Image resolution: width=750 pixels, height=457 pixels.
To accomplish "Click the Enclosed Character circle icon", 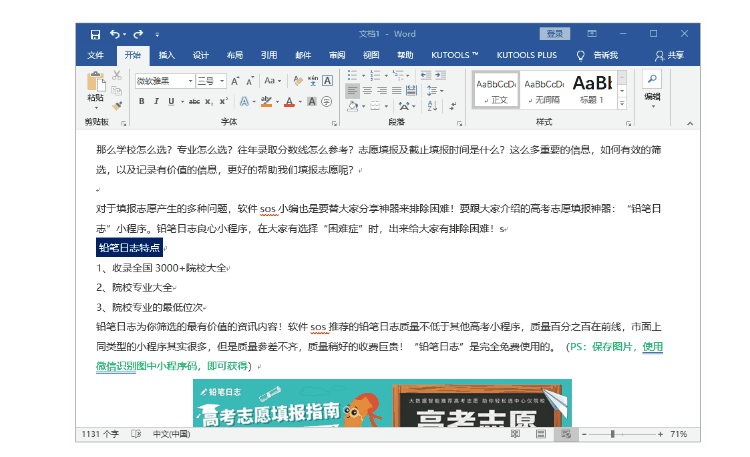I will click(x=327, y=101).
